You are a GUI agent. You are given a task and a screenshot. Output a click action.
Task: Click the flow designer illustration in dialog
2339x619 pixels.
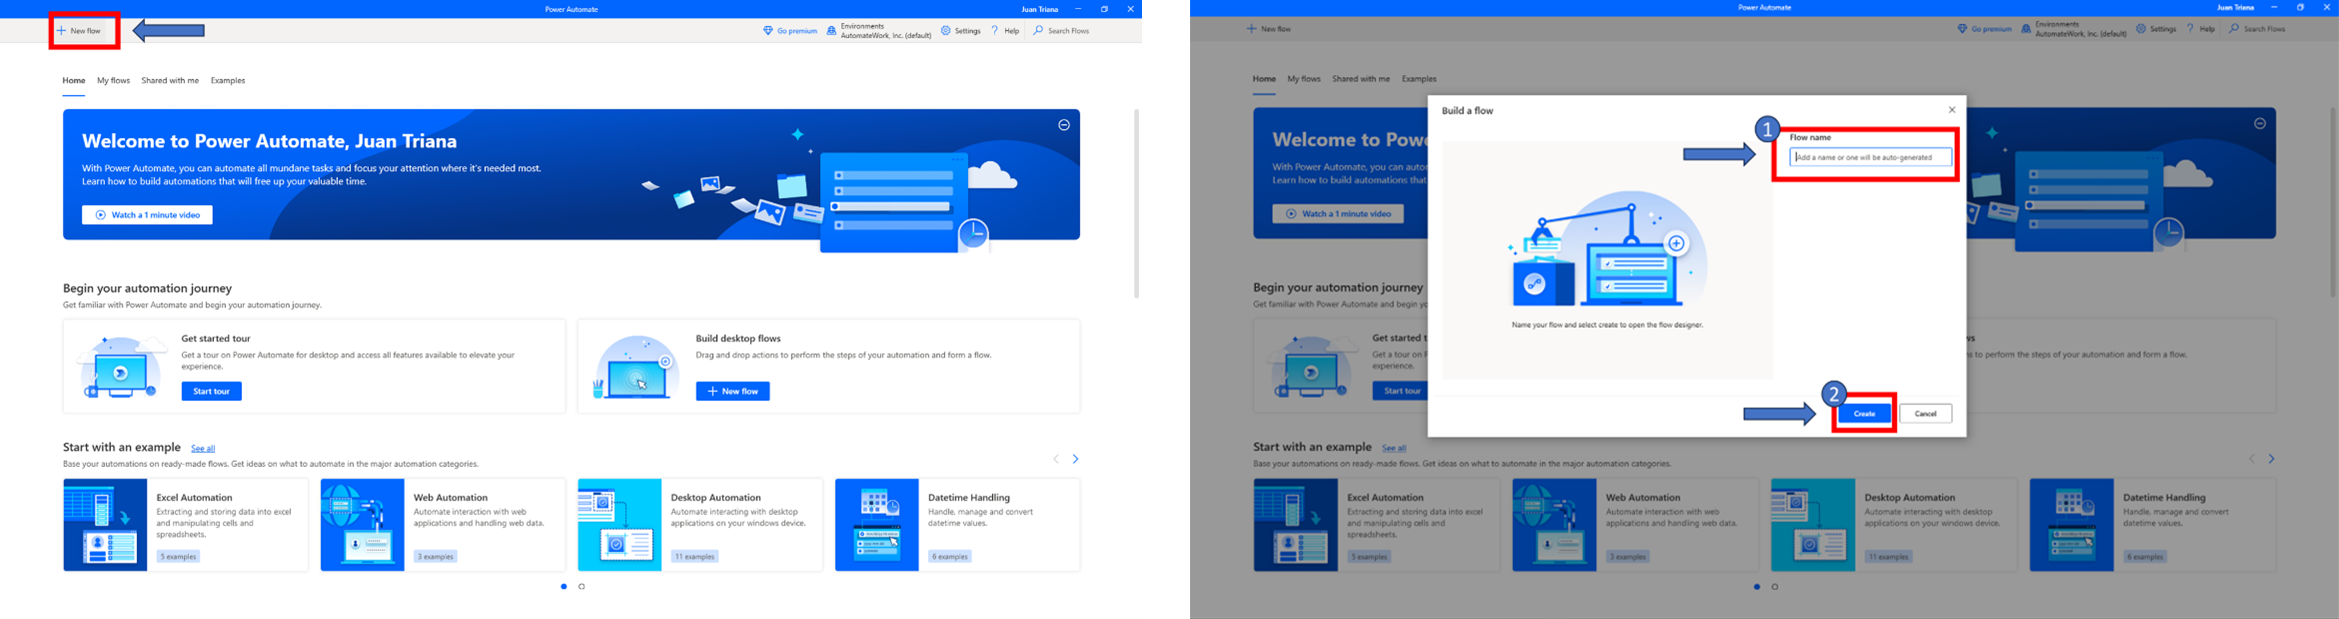click(1607, 249)
